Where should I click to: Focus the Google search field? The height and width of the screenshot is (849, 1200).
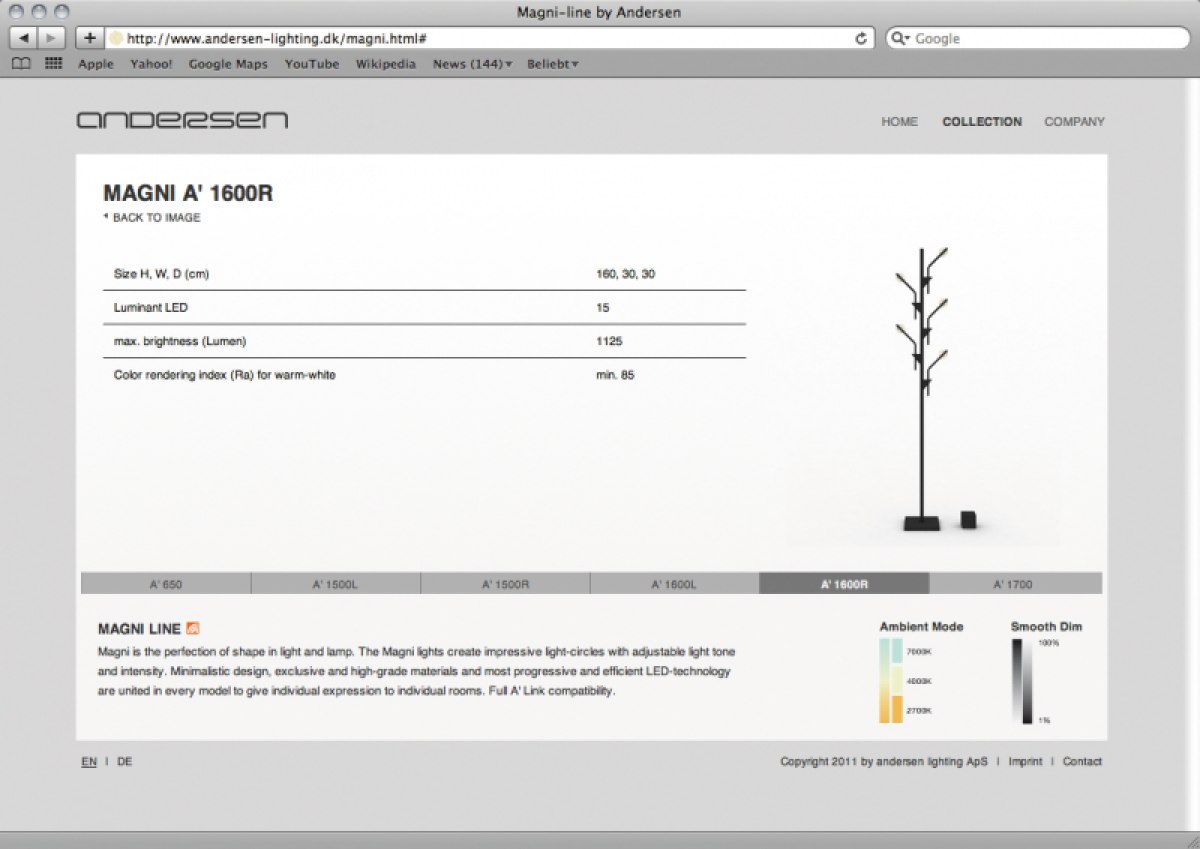[x=1038, y=38]
